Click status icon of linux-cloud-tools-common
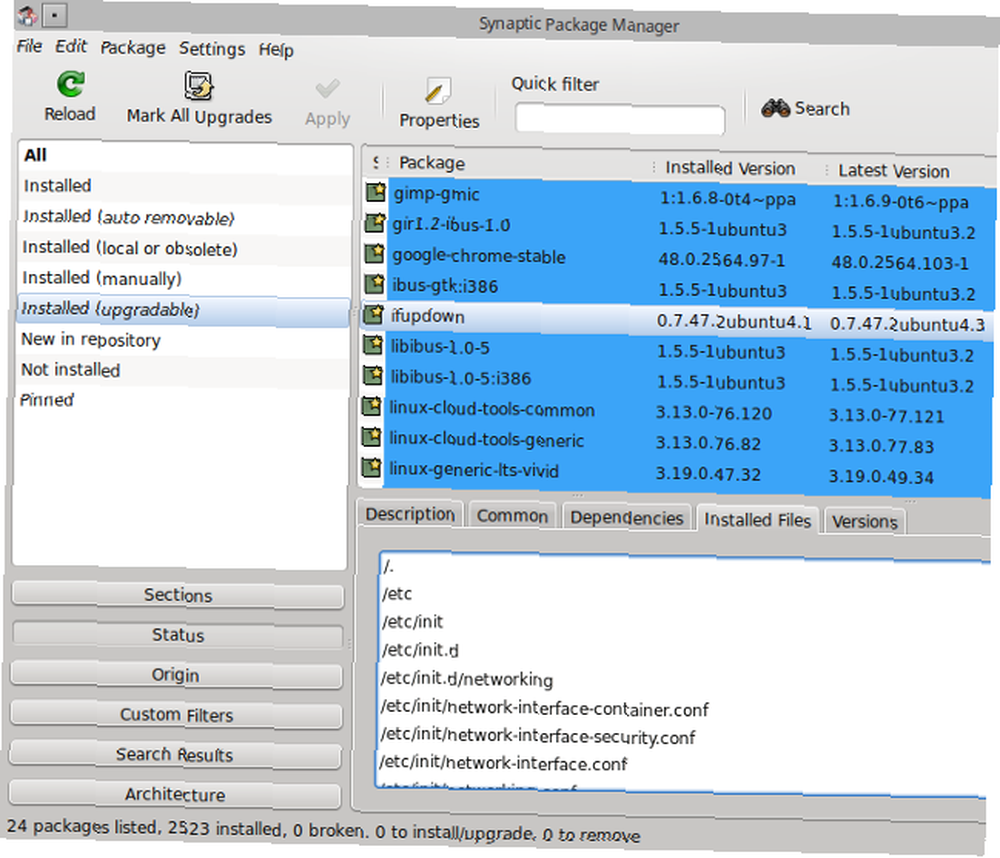The width and height of the screenshot is (1000, 858). 371,406
